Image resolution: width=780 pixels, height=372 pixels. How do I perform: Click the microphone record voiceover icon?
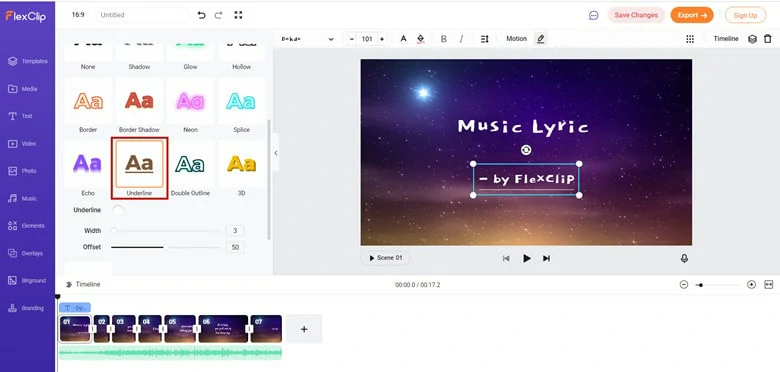[x=684, y=259]
